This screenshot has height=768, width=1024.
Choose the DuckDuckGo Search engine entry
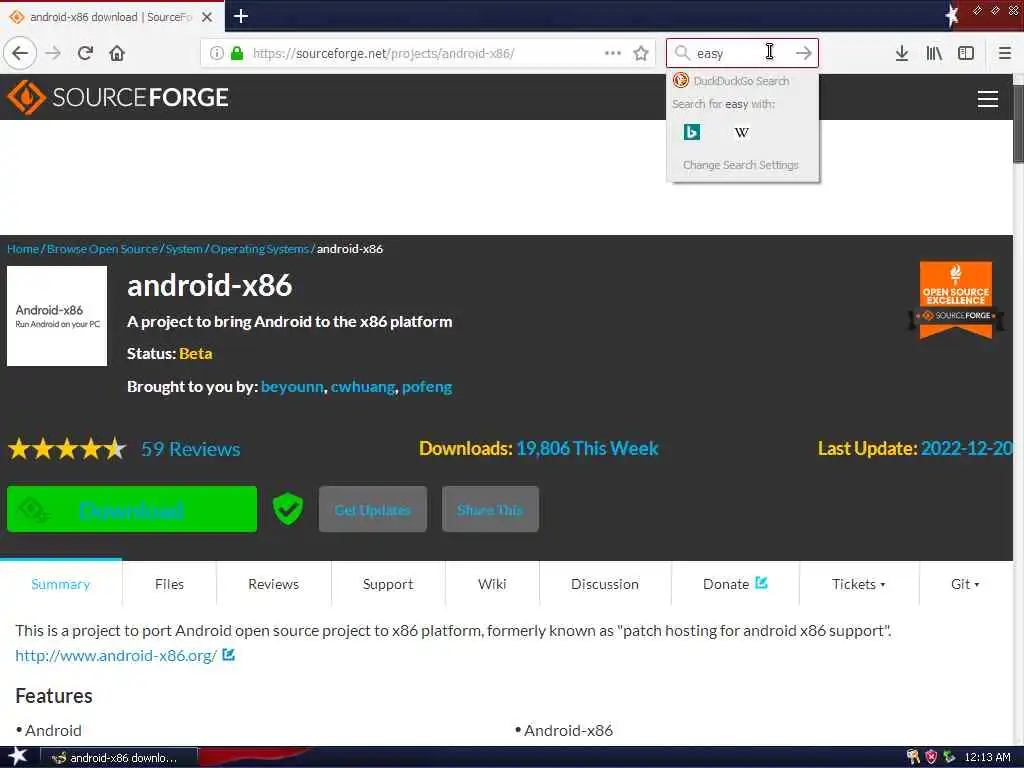point(742,81)
